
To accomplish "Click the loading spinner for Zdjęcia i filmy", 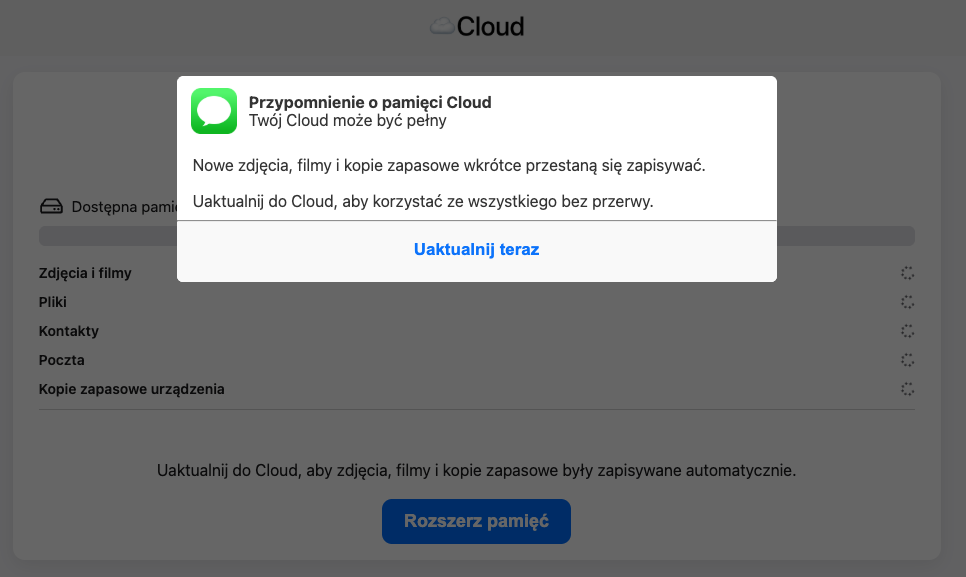I will 907,273.
